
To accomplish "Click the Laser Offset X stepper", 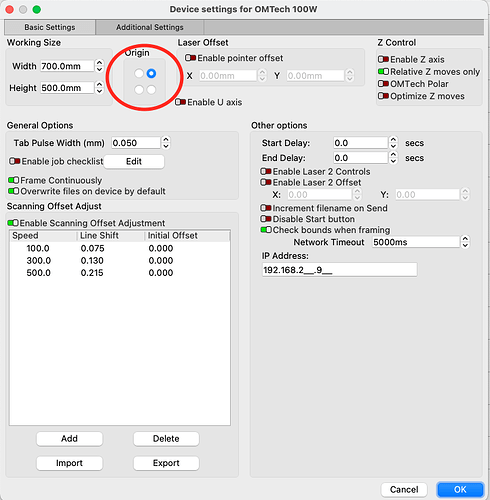I will 262,76.
